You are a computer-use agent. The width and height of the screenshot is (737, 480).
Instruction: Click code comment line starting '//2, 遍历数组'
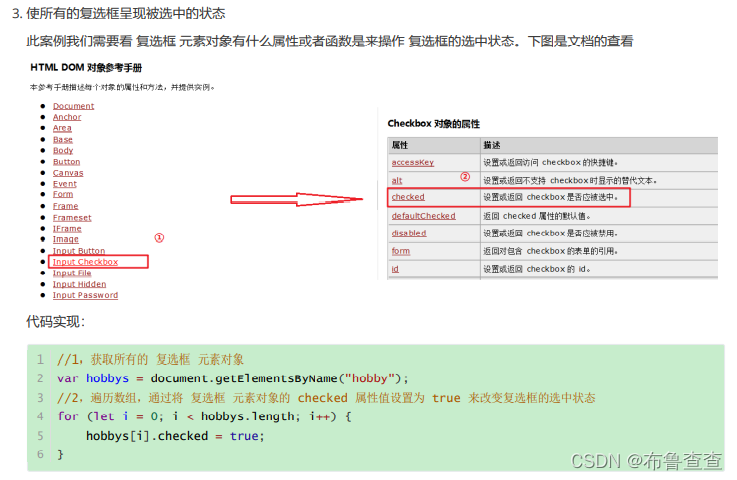pyautogui.click(x=326, y=398)
